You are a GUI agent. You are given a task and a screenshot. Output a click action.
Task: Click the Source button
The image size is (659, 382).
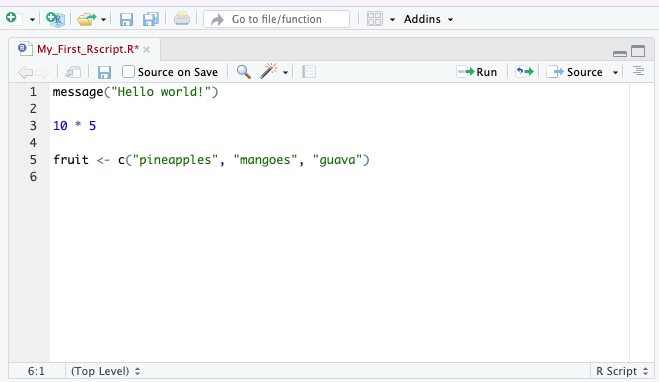pos(575,72)
